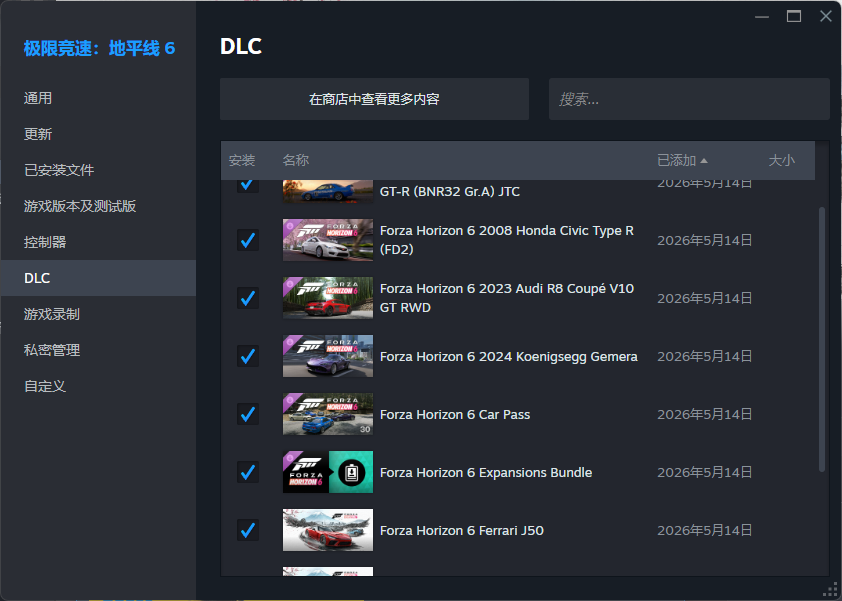The height and width of the screenshot is (601, 842).
Task: Sort DLC list by 大小 column
Action: coord(782,160)
